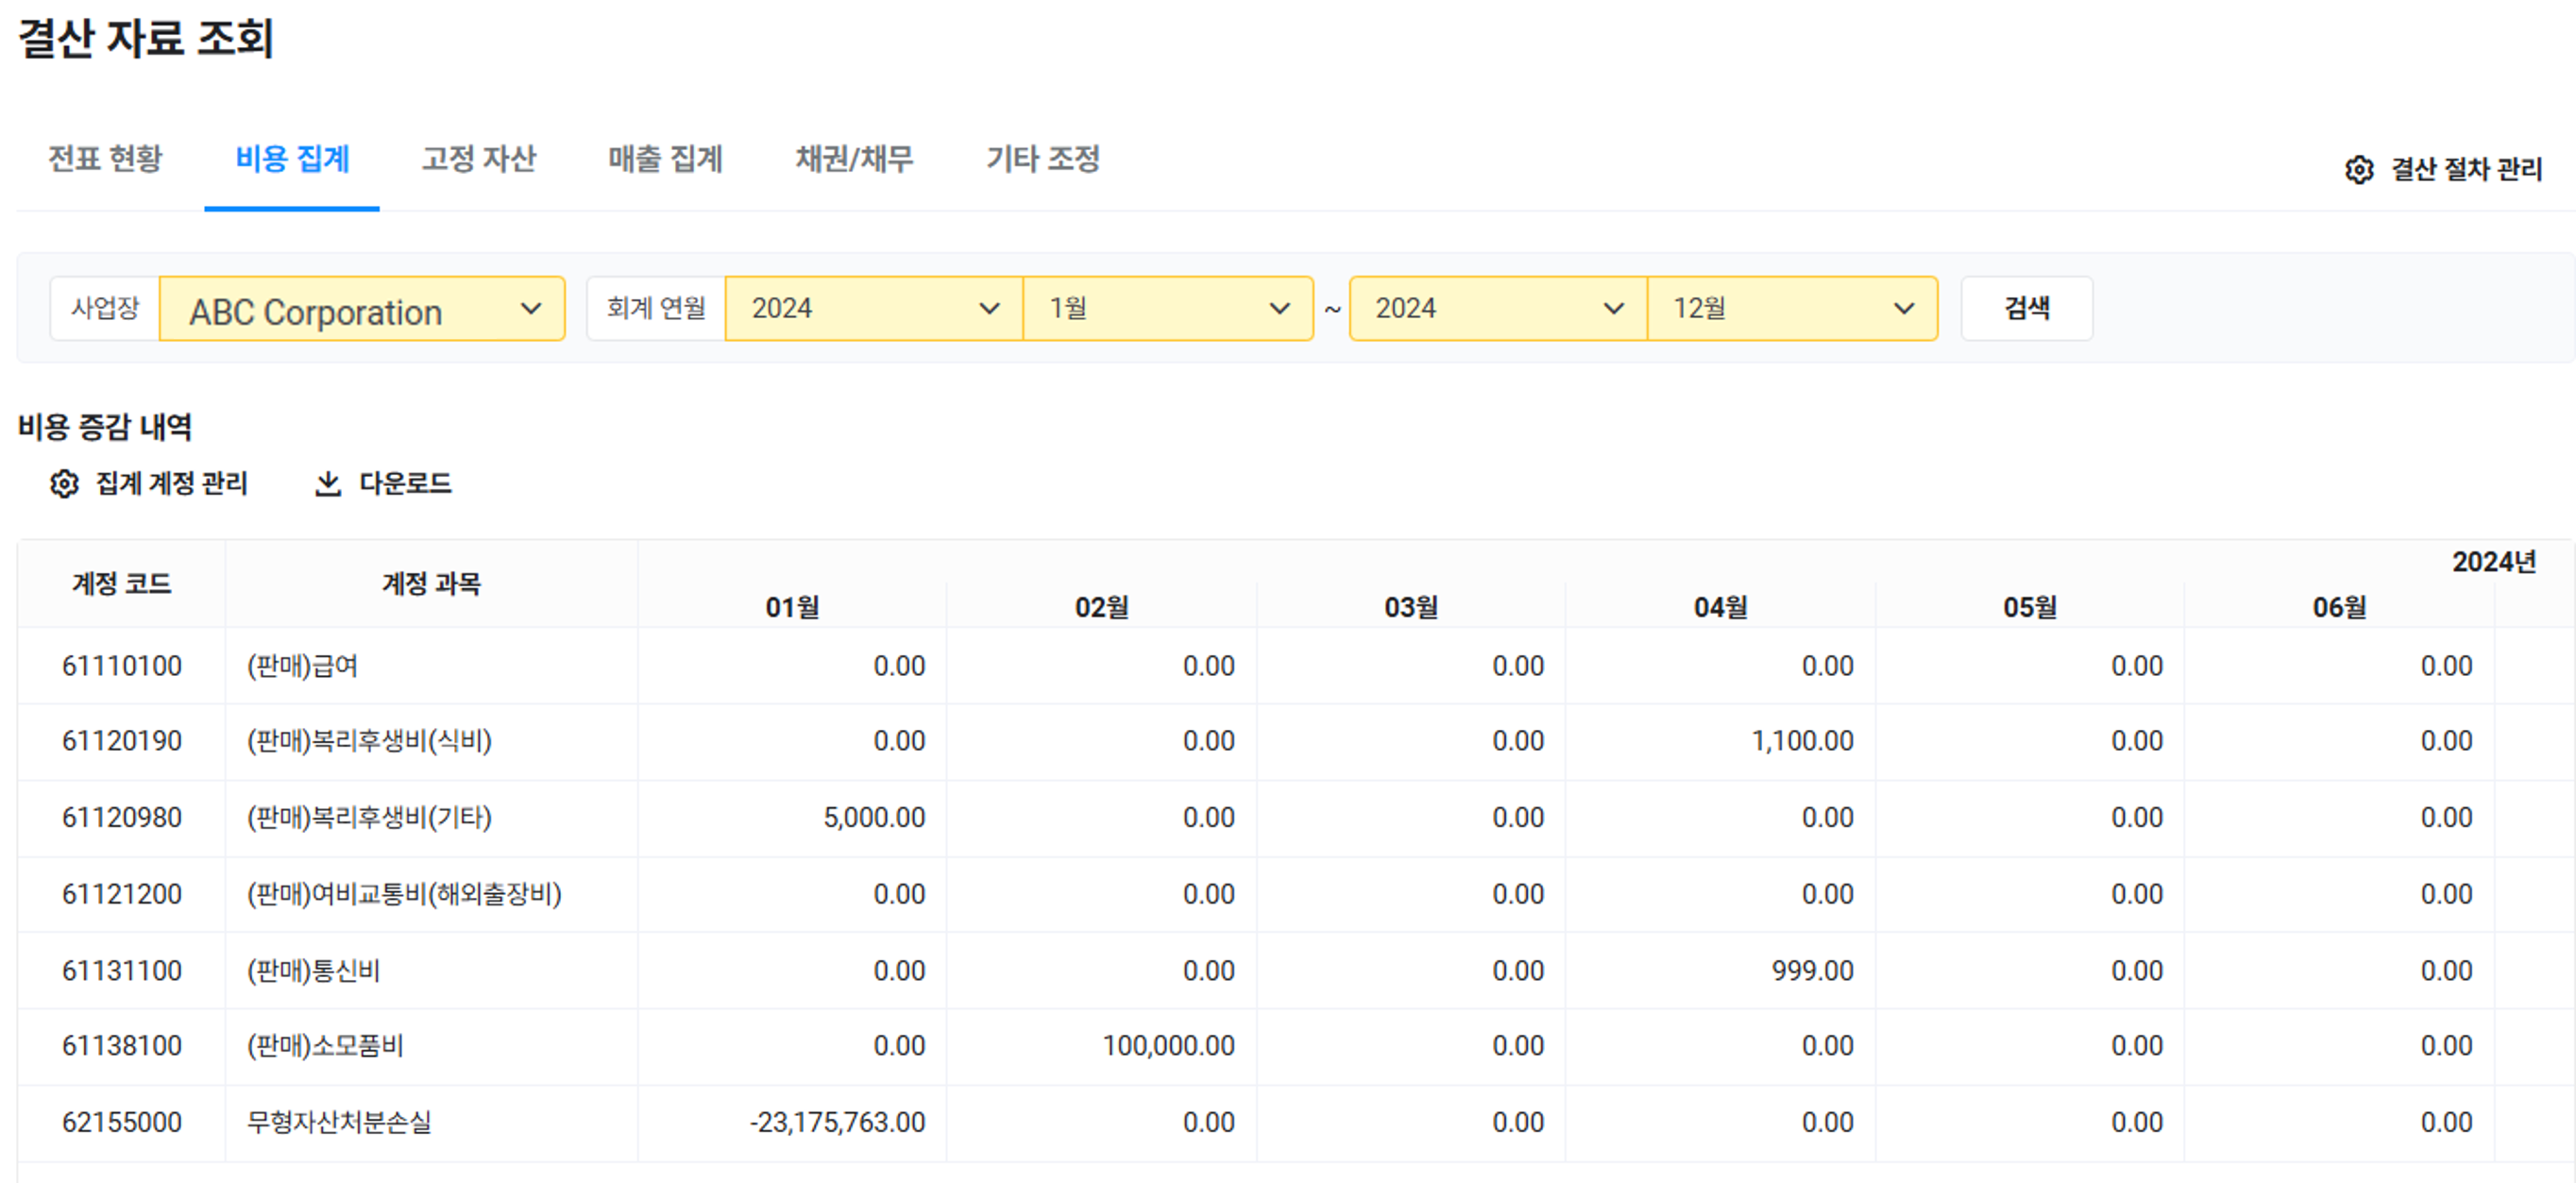
Task: Click the download arrow icon
Action: [328, 484]
